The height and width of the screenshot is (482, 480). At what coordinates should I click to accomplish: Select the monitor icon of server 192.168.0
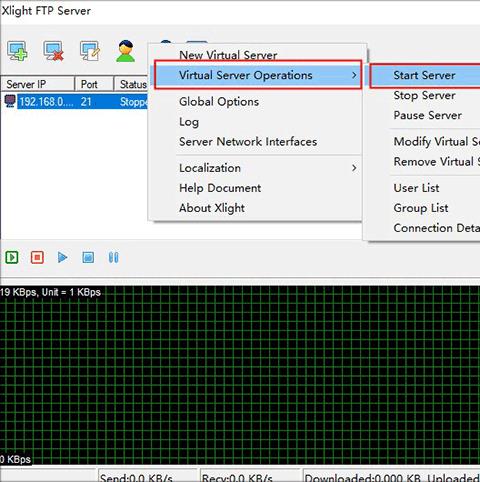coord(10,101)
